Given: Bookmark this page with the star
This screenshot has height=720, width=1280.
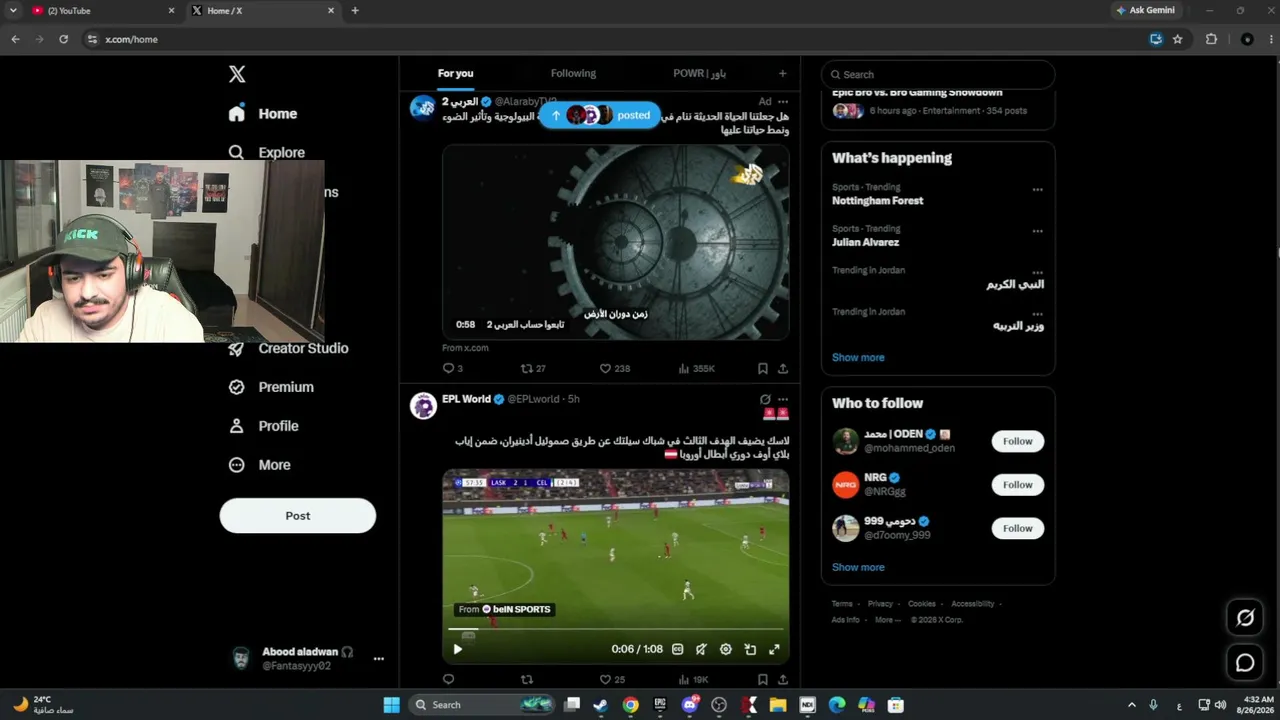Looking at the screenshot, I should 1178,39.
